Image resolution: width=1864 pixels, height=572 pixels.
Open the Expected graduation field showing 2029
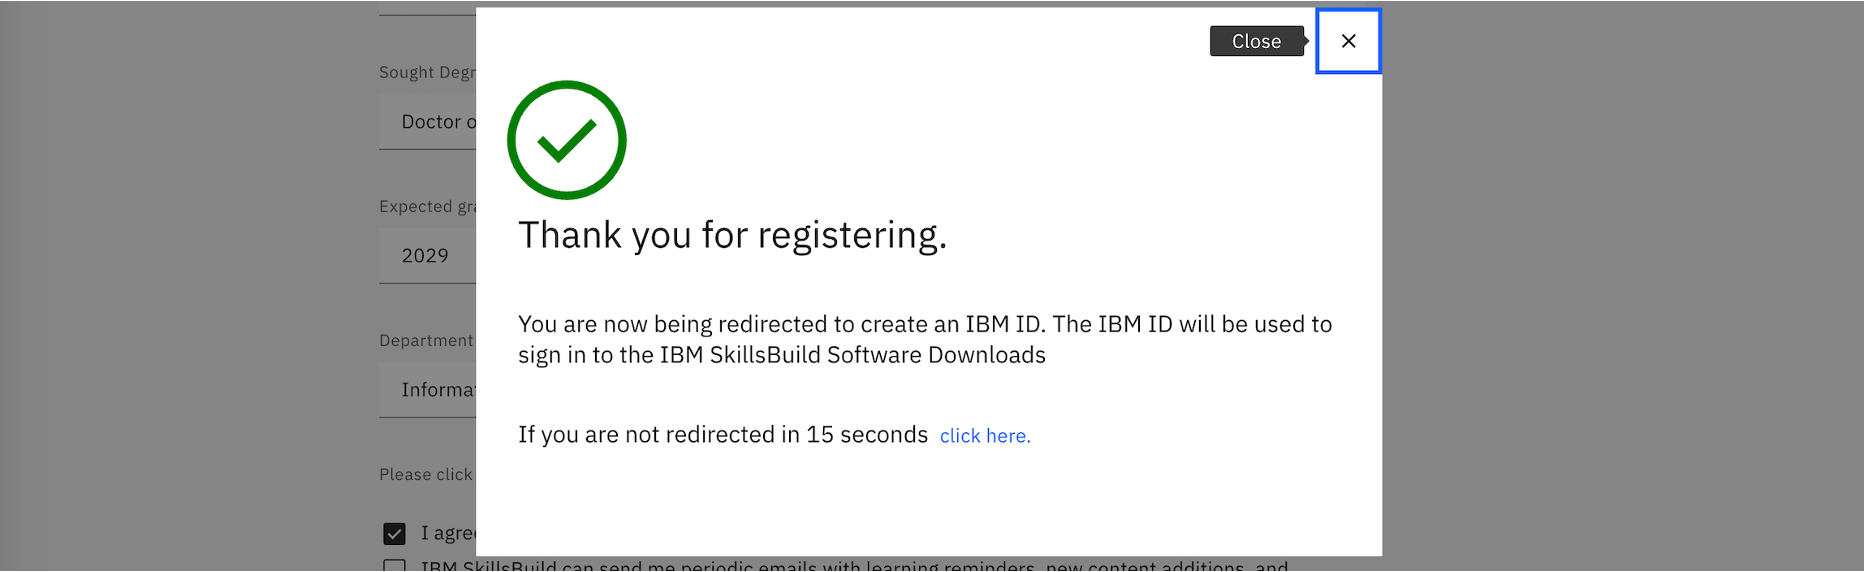427,256
